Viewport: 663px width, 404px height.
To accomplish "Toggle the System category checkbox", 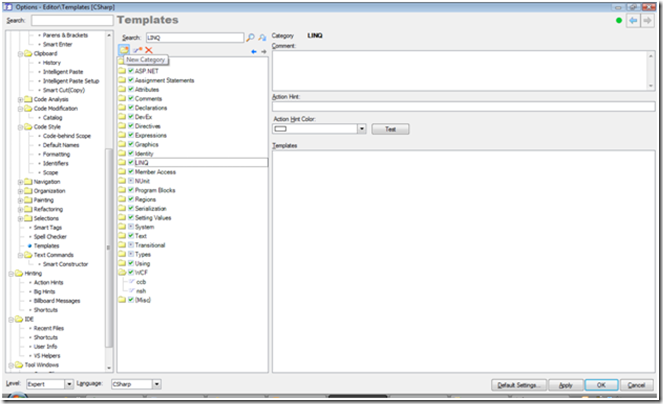I will click(131, 226).
